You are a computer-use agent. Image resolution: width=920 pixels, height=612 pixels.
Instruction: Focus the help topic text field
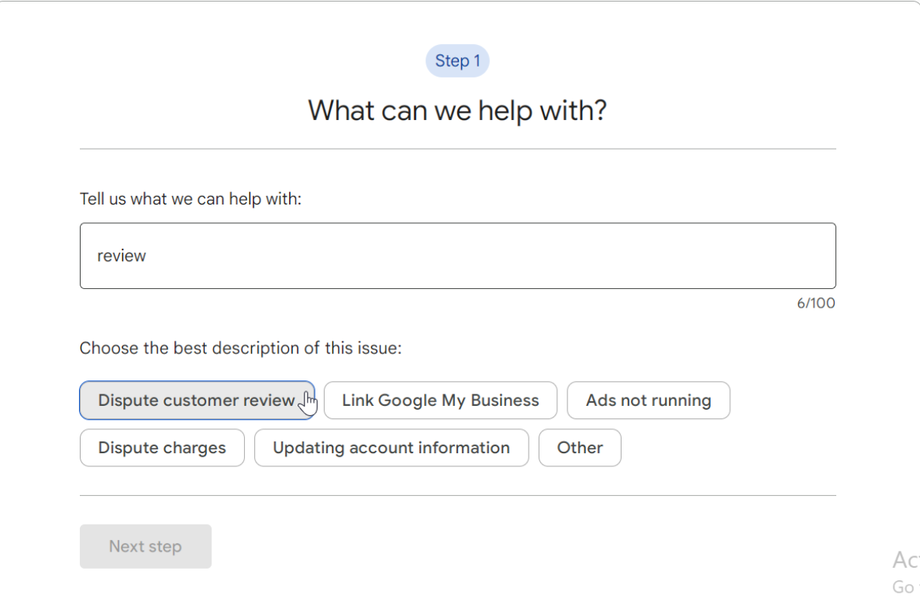[458, 256]
